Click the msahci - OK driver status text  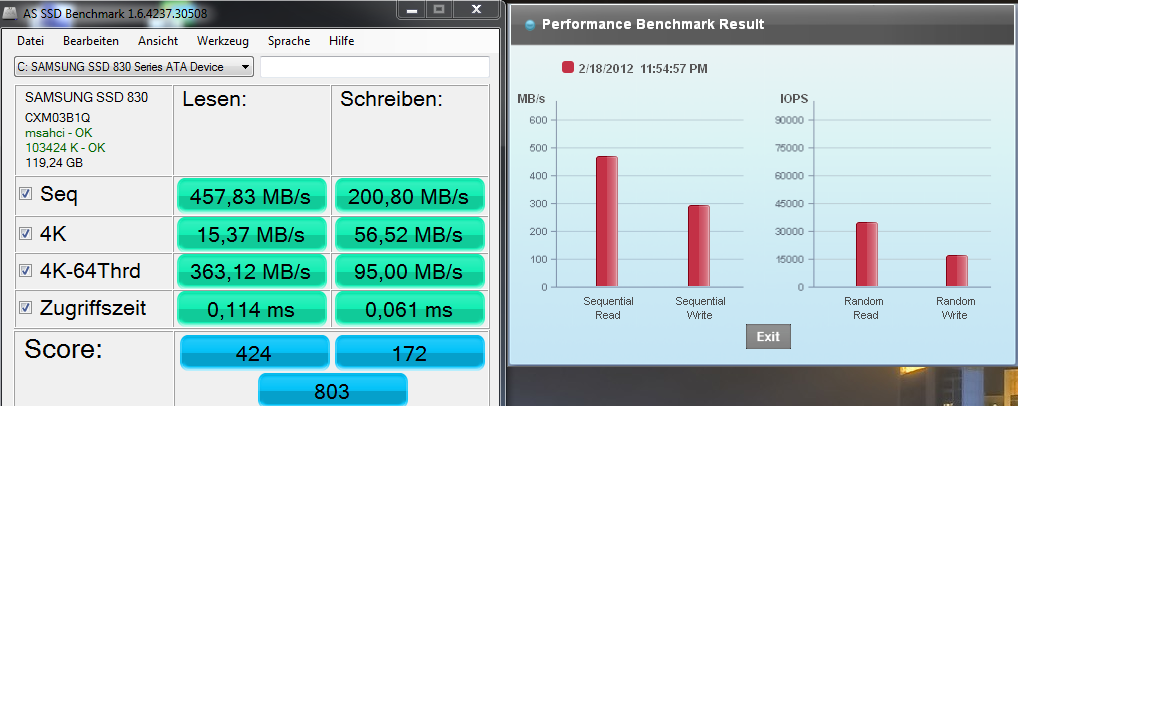click(59, 133)
